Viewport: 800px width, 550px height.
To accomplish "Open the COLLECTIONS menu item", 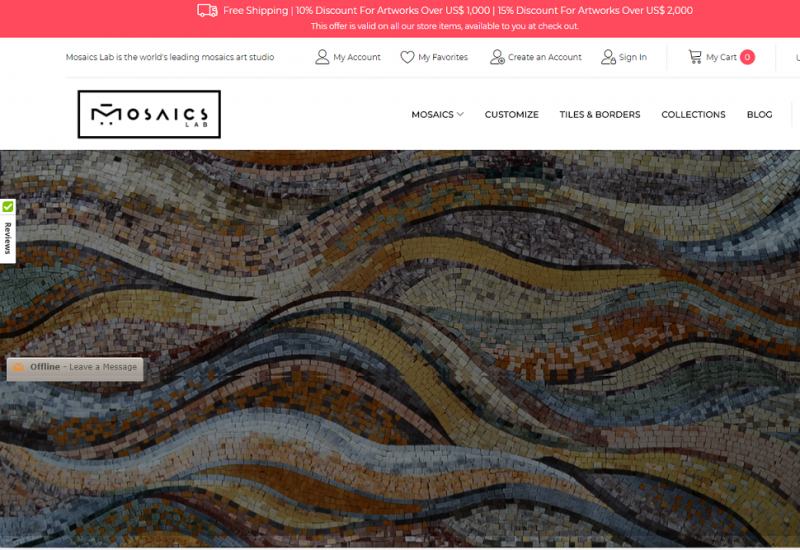I will tap(693, 115).
